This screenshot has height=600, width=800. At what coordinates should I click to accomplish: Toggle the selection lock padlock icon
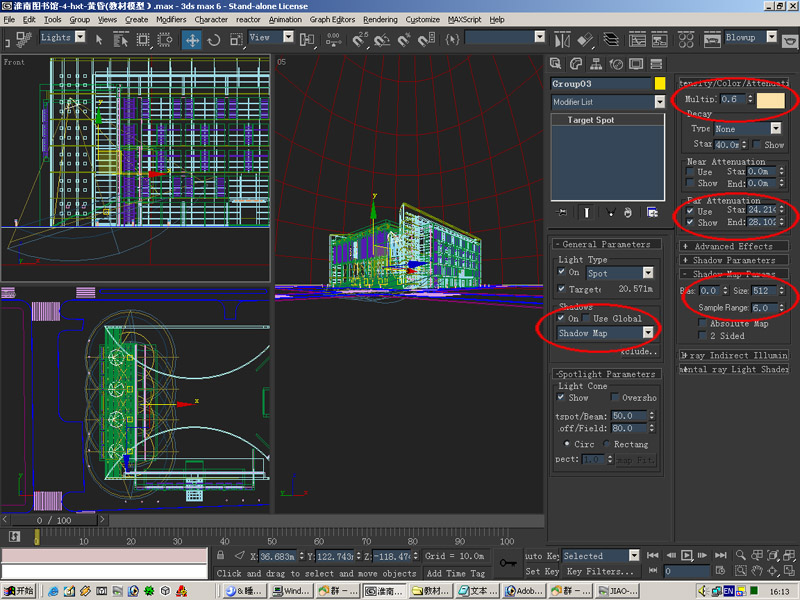pyautogui.click(x=220, y=556)
